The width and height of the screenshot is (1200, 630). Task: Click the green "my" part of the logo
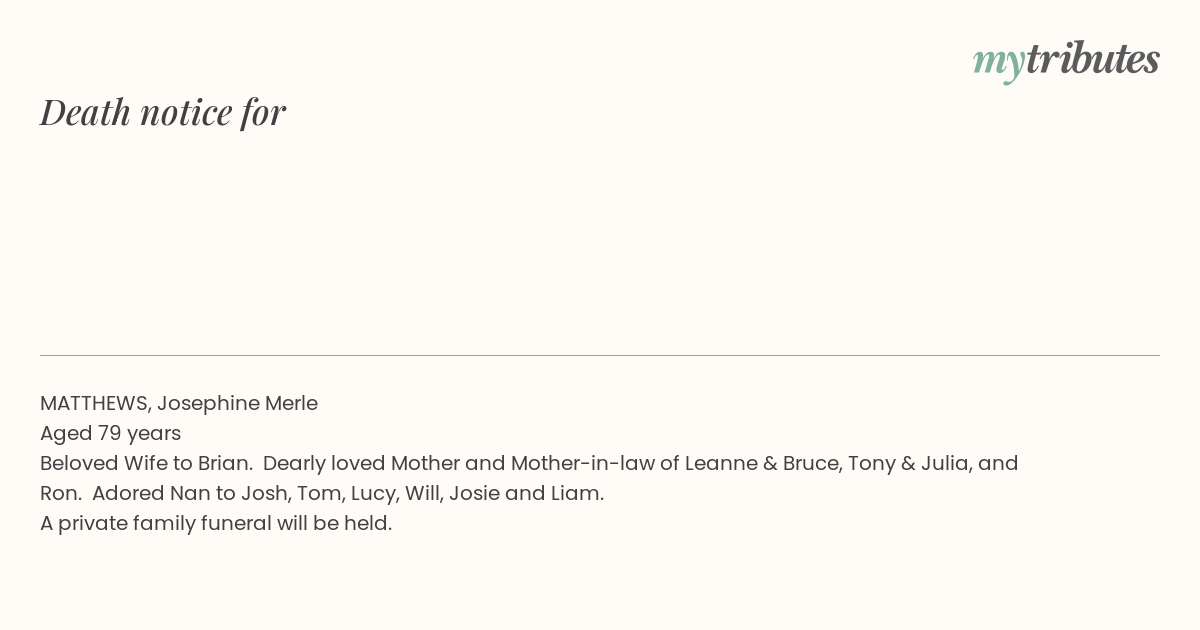coord(998,64)
